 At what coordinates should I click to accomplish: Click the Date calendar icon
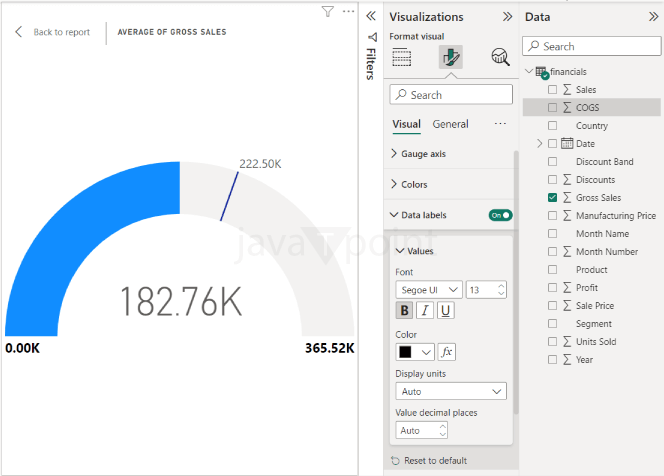tap(567, 144)
